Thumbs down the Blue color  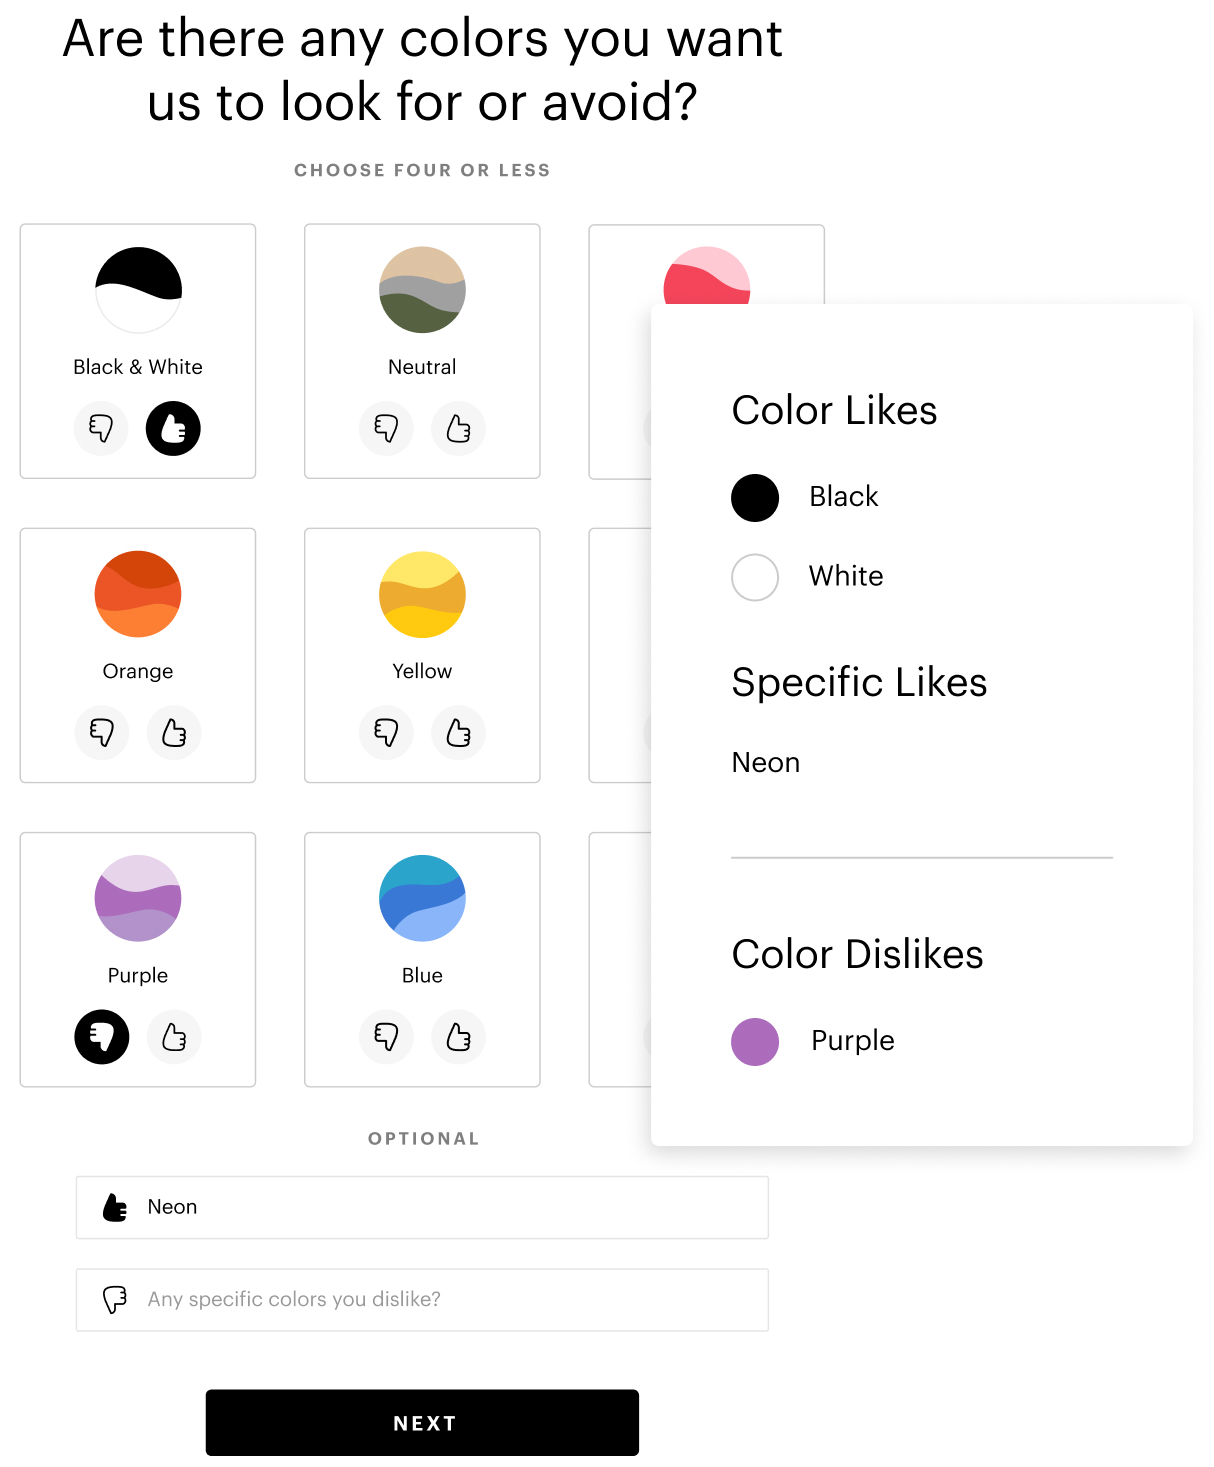386,1037
